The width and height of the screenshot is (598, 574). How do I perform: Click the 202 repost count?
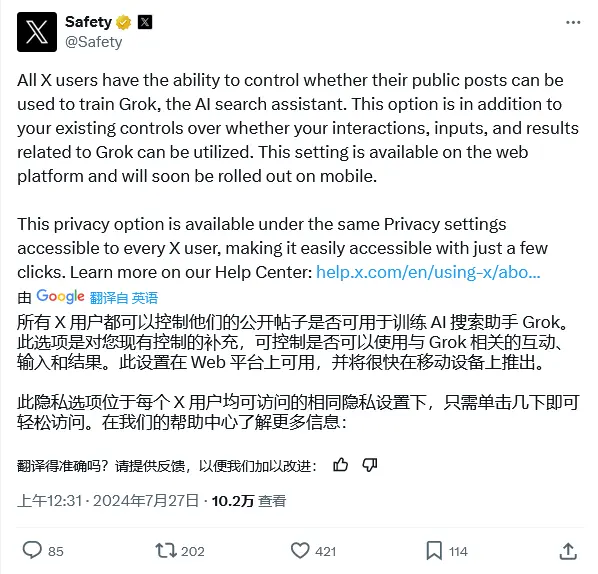[193, 551]
